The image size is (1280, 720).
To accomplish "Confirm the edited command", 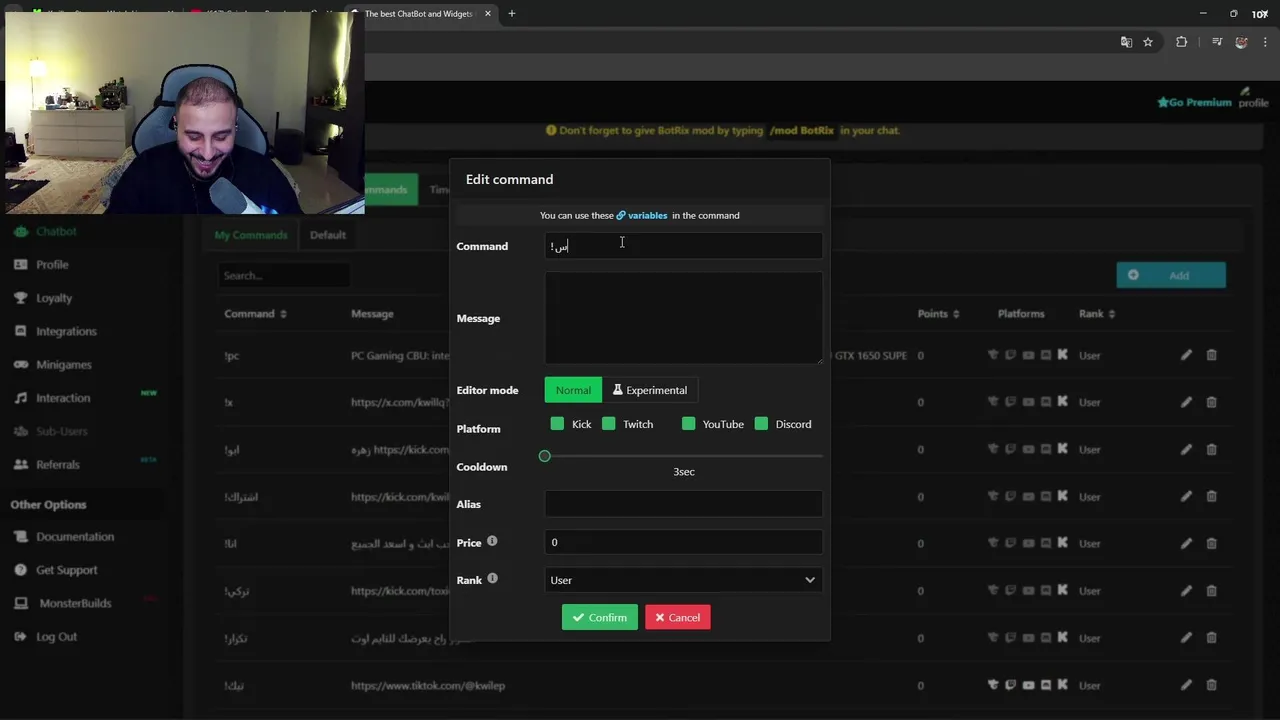I will pos(600,617).
